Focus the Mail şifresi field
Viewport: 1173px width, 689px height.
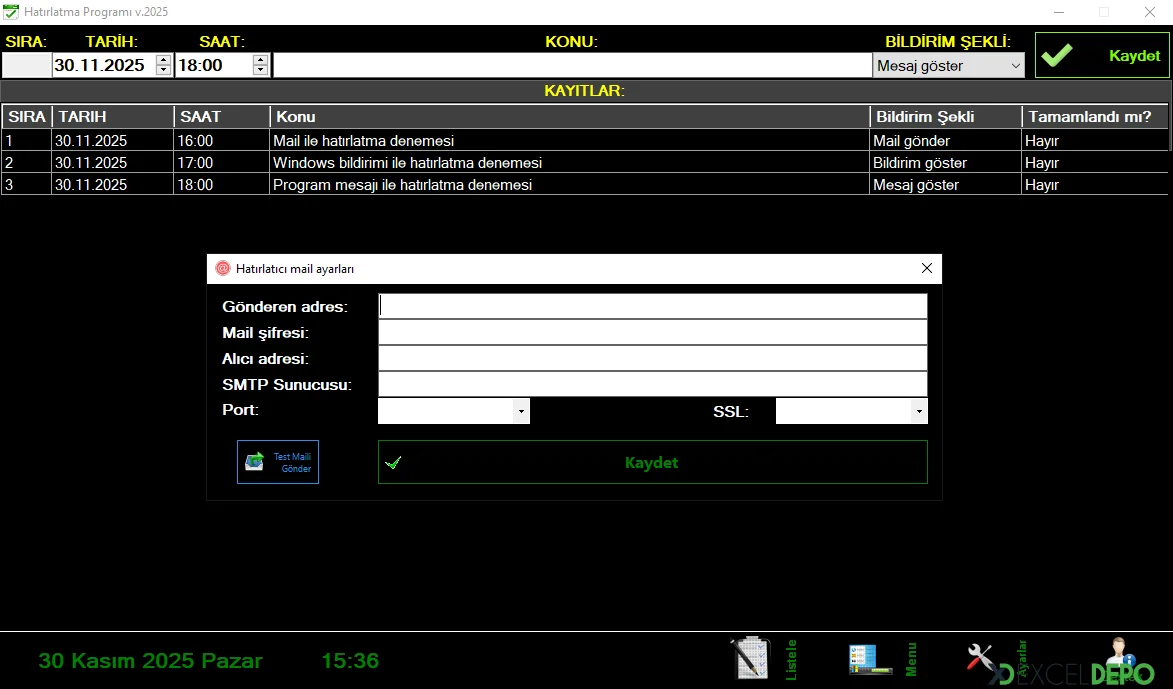[652, 332]
